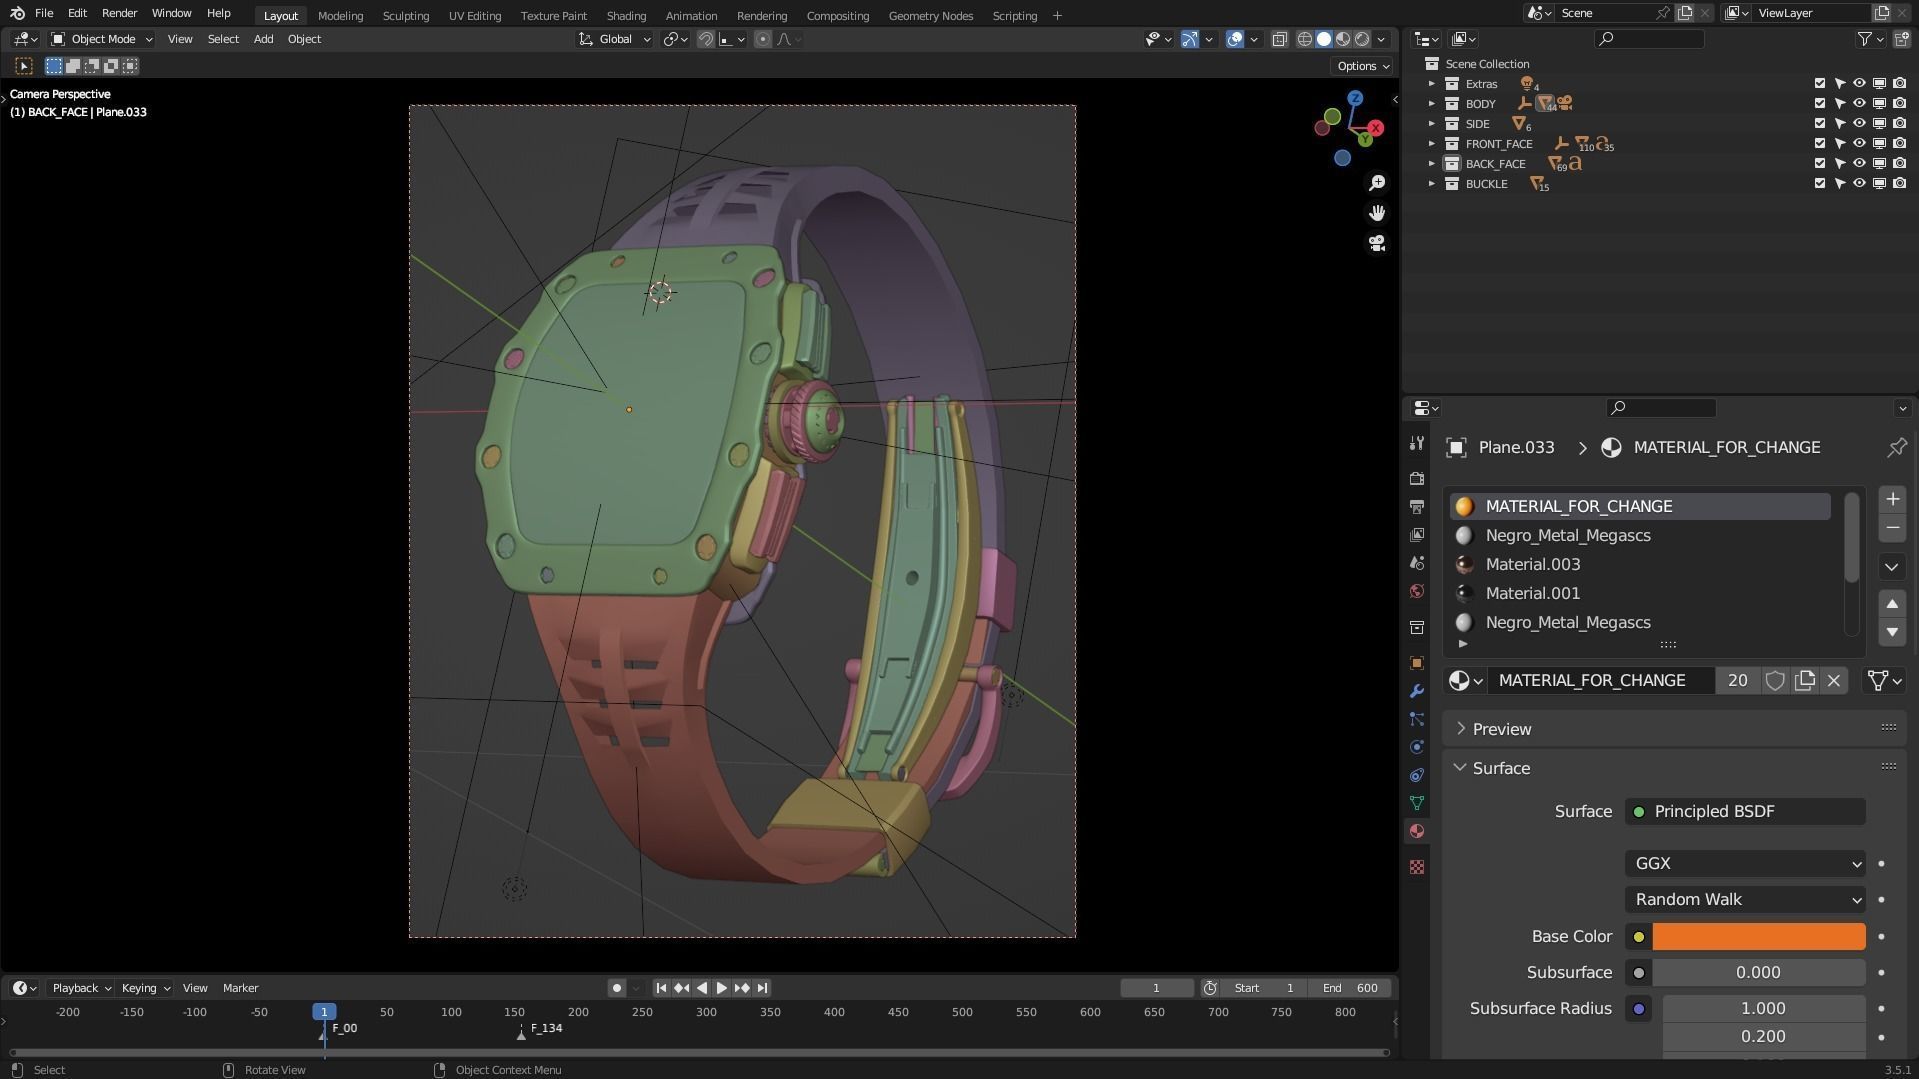Open the Playback popover
The image size is (1919, 1079).
(81, 988)
